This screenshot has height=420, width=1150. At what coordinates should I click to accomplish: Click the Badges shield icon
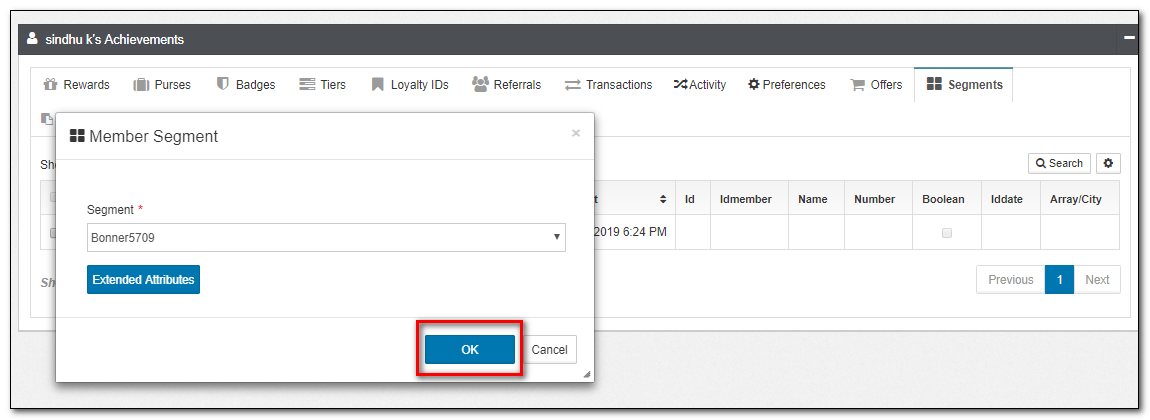[x=223, y=85]
